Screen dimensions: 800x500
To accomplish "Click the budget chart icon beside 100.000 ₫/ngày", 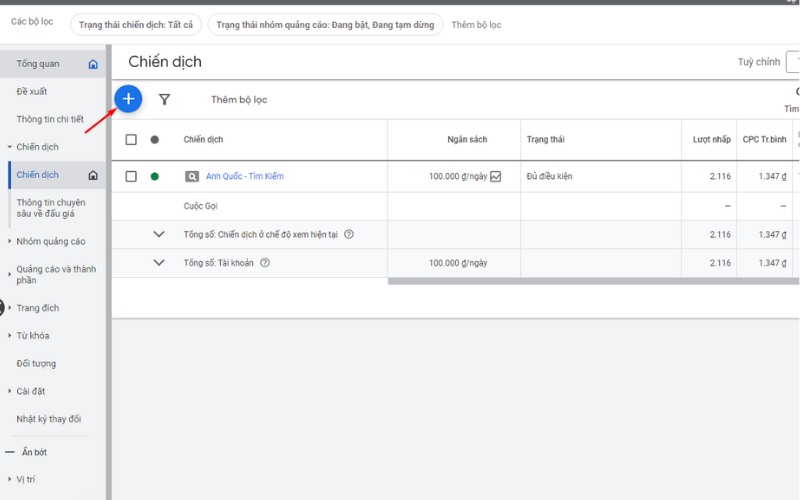I will [x=496, y=177].
